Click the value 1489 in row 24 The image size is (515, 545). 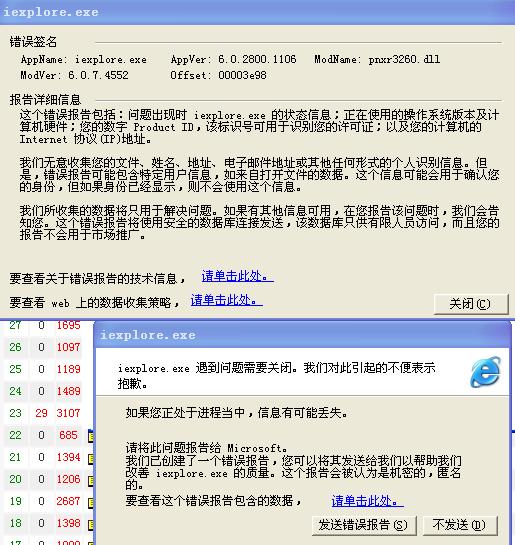point(68,391)
